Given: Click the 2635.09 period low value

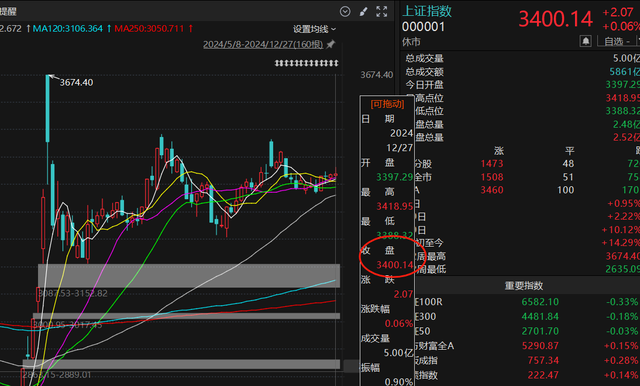Looking at the screenshot, I should click(622, 269).
